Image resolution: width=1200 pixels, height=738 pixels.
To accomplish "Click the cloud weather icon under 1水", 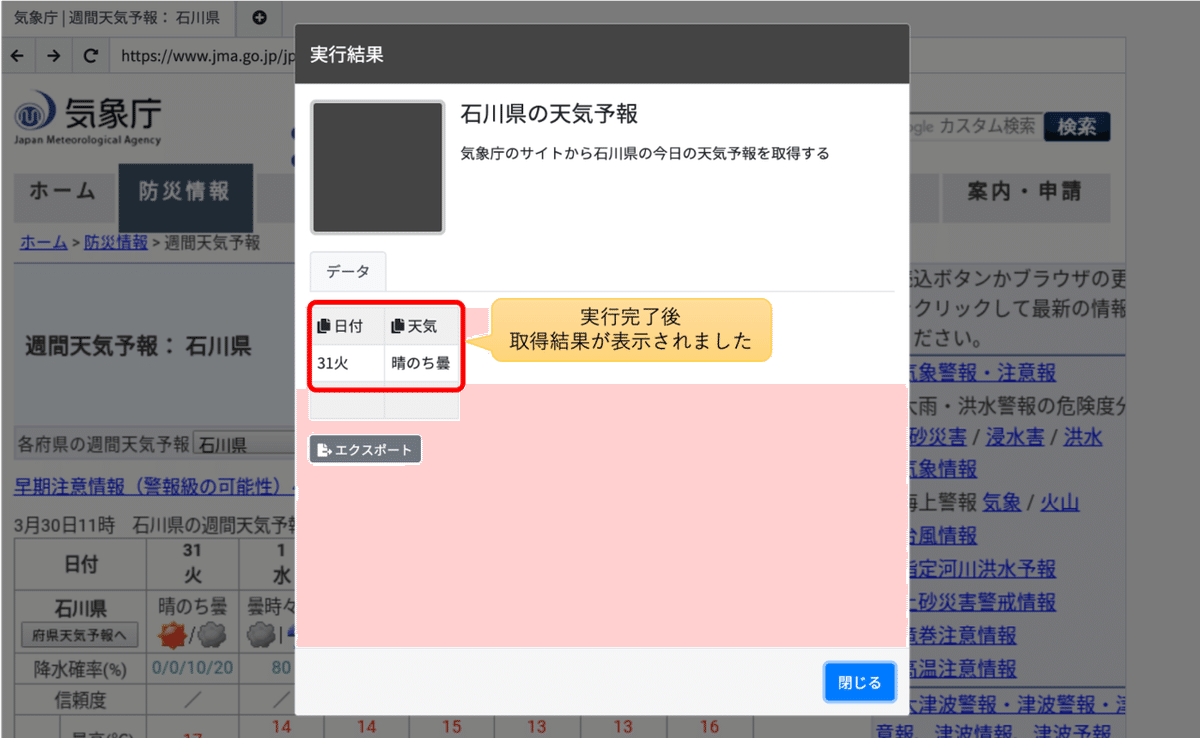I will pos(258,633).
